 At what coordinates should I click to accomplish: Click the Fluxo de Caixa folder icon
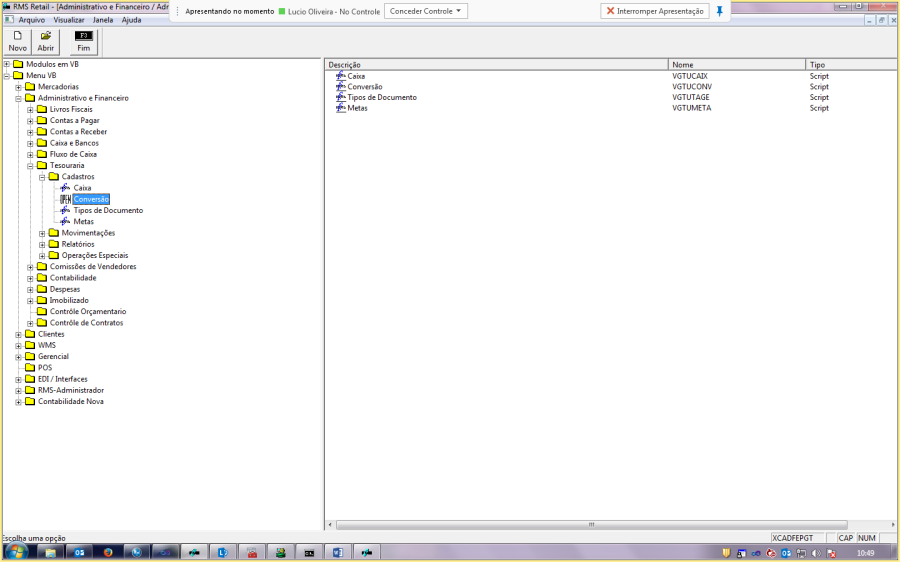(x=42, y=154)
